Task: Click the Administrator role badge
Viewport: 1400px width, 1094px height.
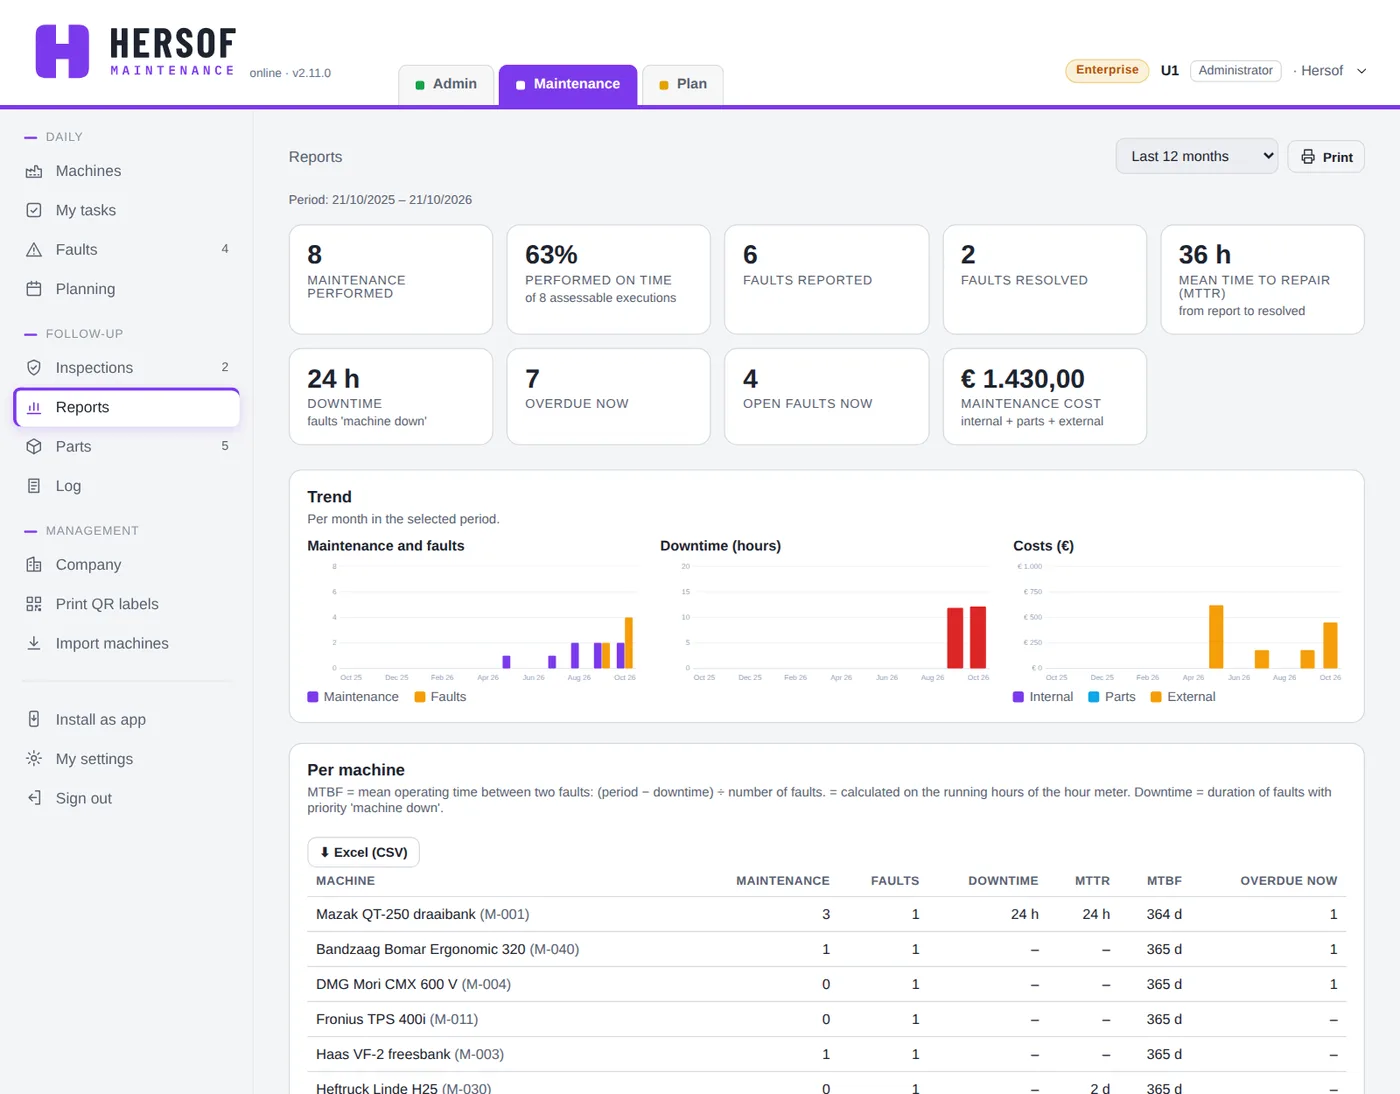Action: [1235, 71]
